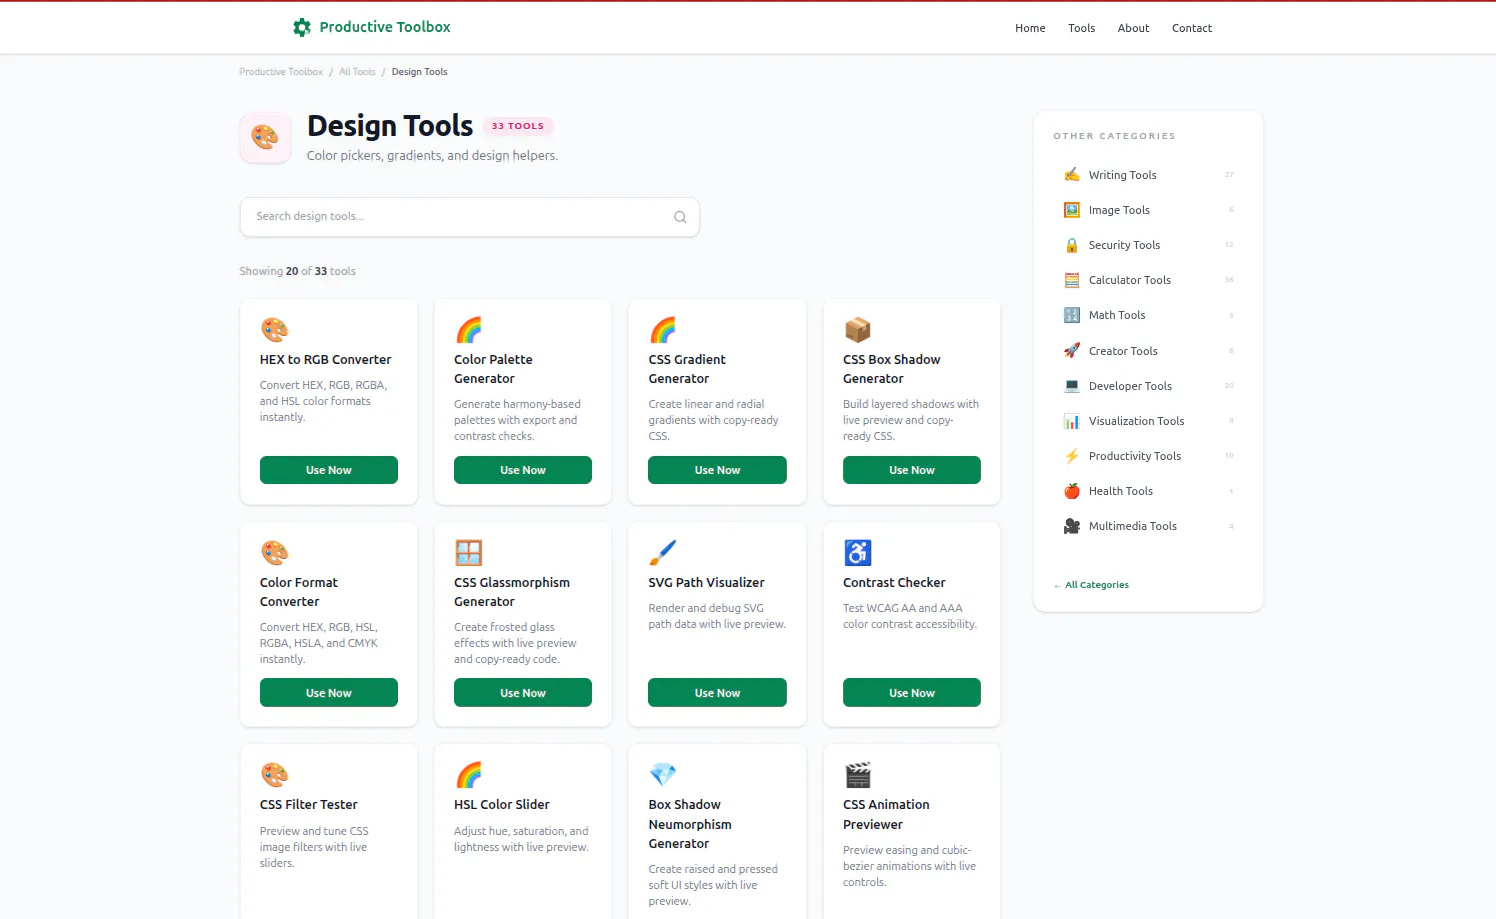Click the Security Tools lock icon
Image resolution: width=1496 pixels, height=919 pixels.
pyautogui.click(x=1072, y=245)
